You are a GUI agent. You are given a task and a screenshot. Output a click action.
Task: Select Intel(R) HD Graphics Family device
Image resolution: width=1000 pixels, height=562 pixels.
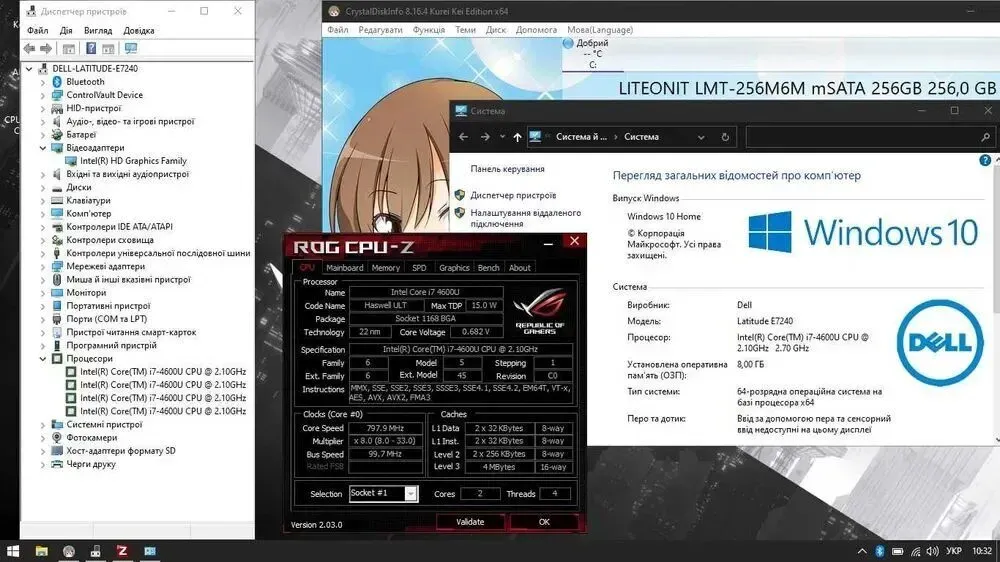tap(133, 160)
